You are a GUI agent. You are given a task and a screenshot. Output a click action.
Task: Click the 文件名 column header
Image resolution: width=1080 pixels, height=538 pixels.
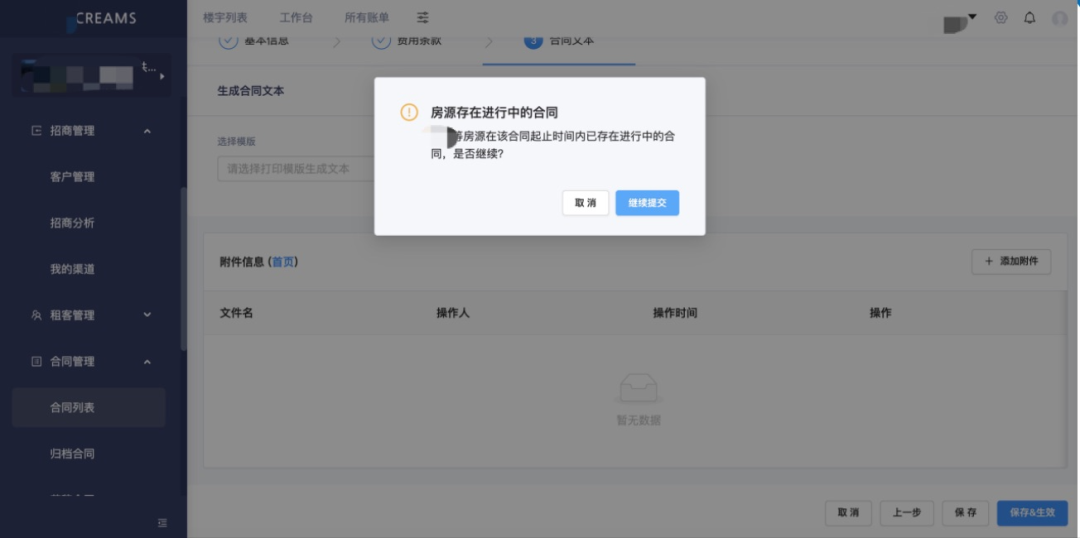[236, 313]
